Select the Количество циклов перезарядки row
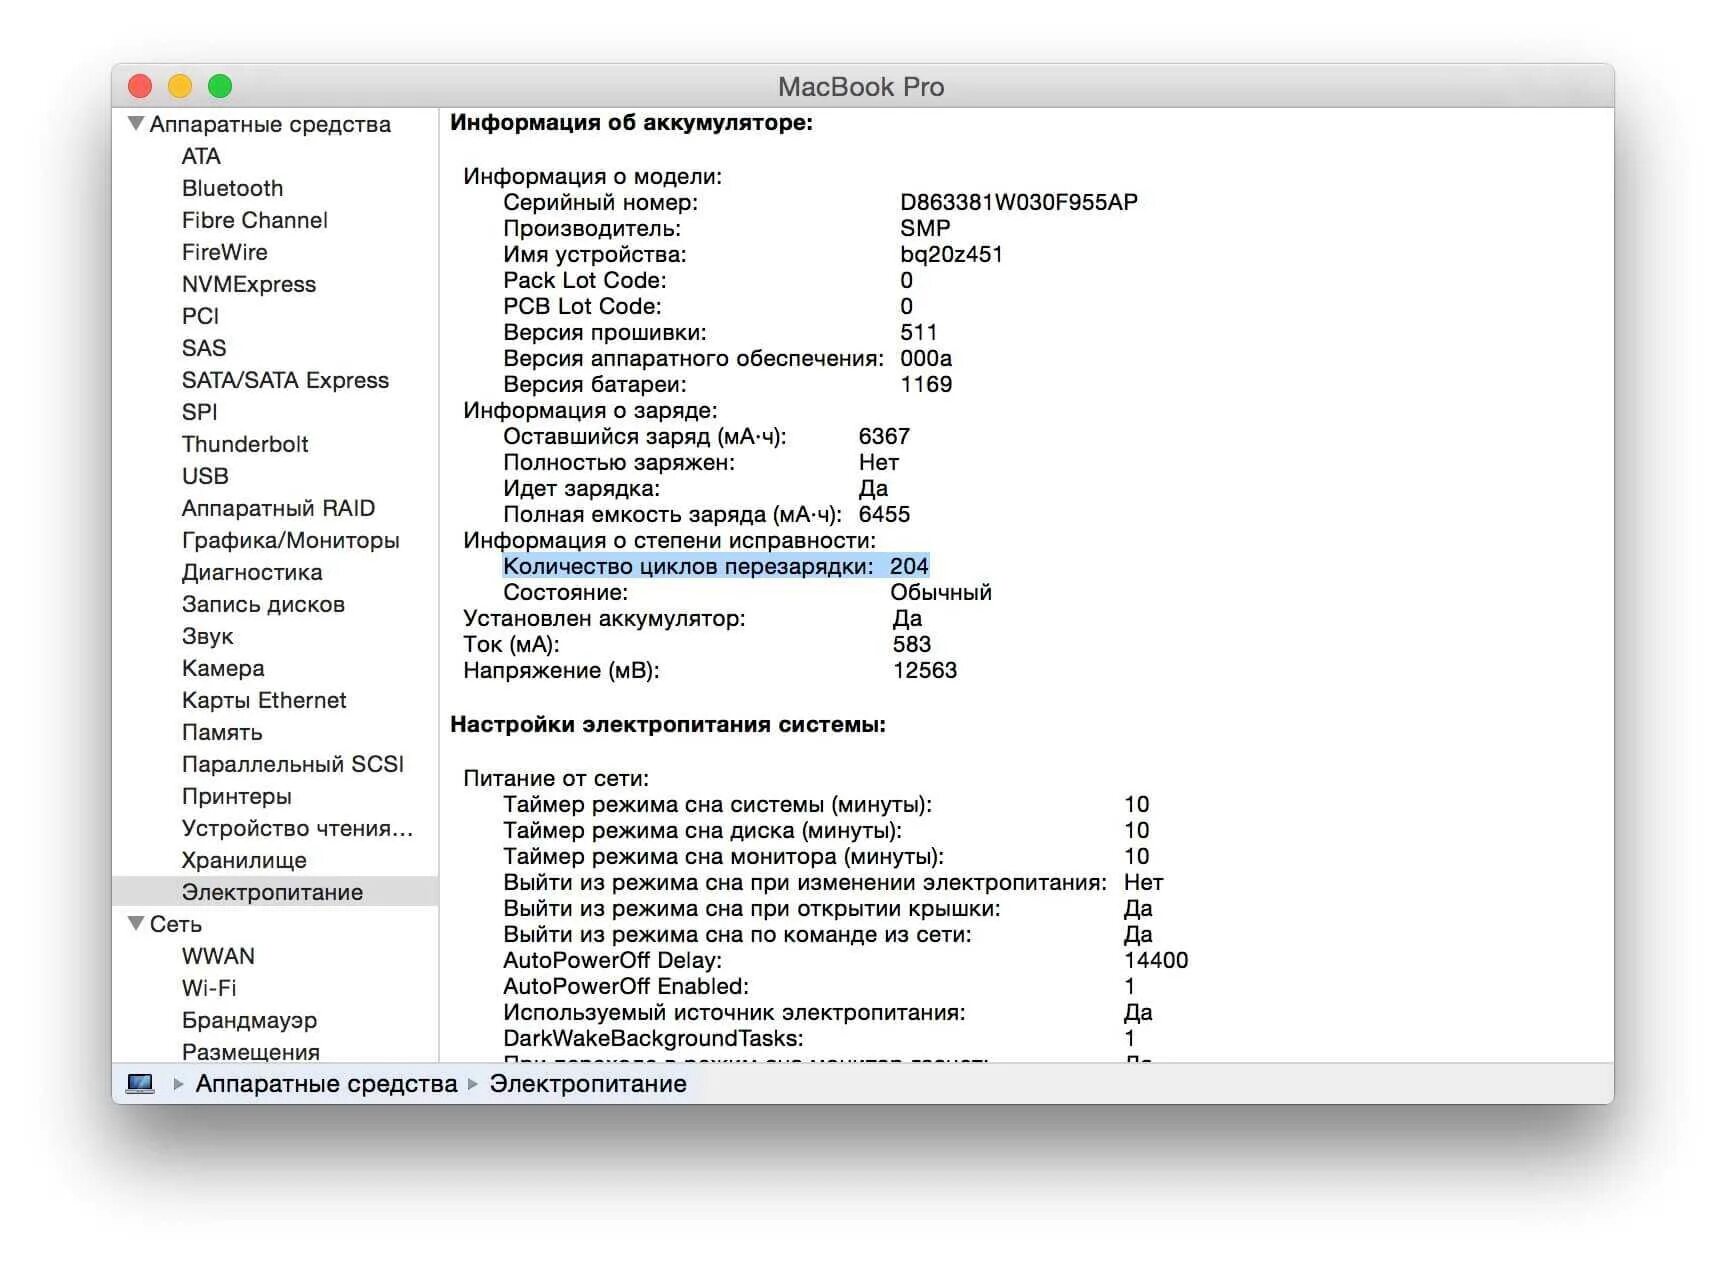The height and width of the screenshot is (1264, 1726). tap(716, 566)
